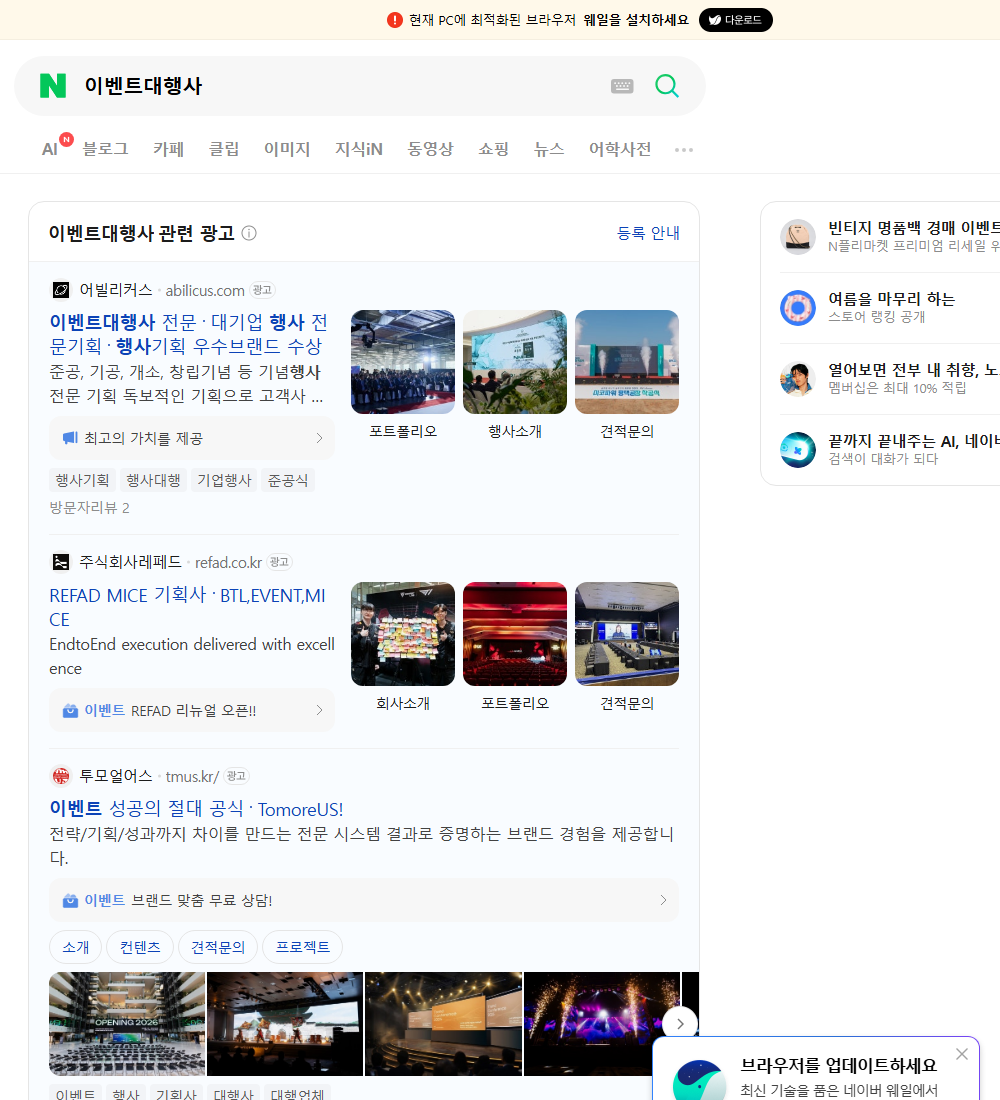
Task: Open the 이벤트 성공의 절대 공식 TomoreUS link
Action: point(196,809)
